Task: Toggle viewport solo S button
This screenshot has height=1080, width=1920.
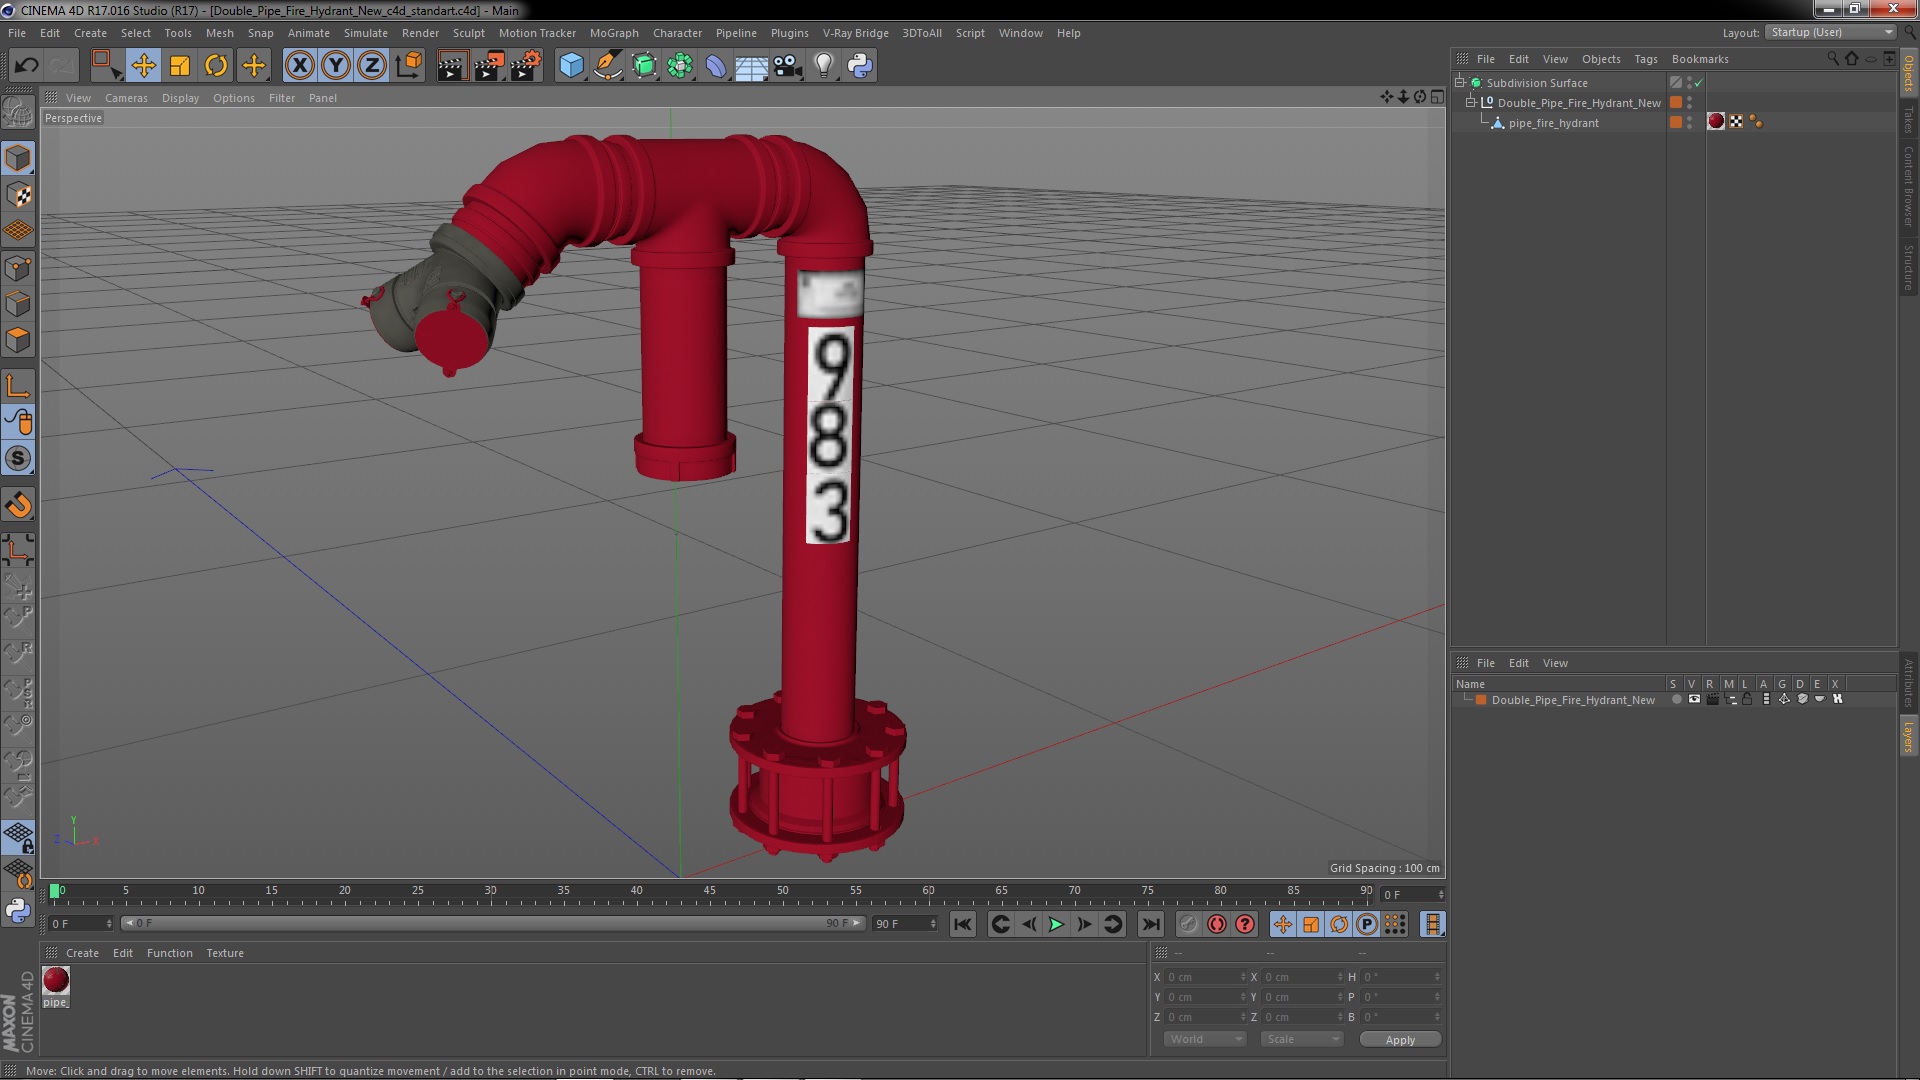Action: pos(18,458)
